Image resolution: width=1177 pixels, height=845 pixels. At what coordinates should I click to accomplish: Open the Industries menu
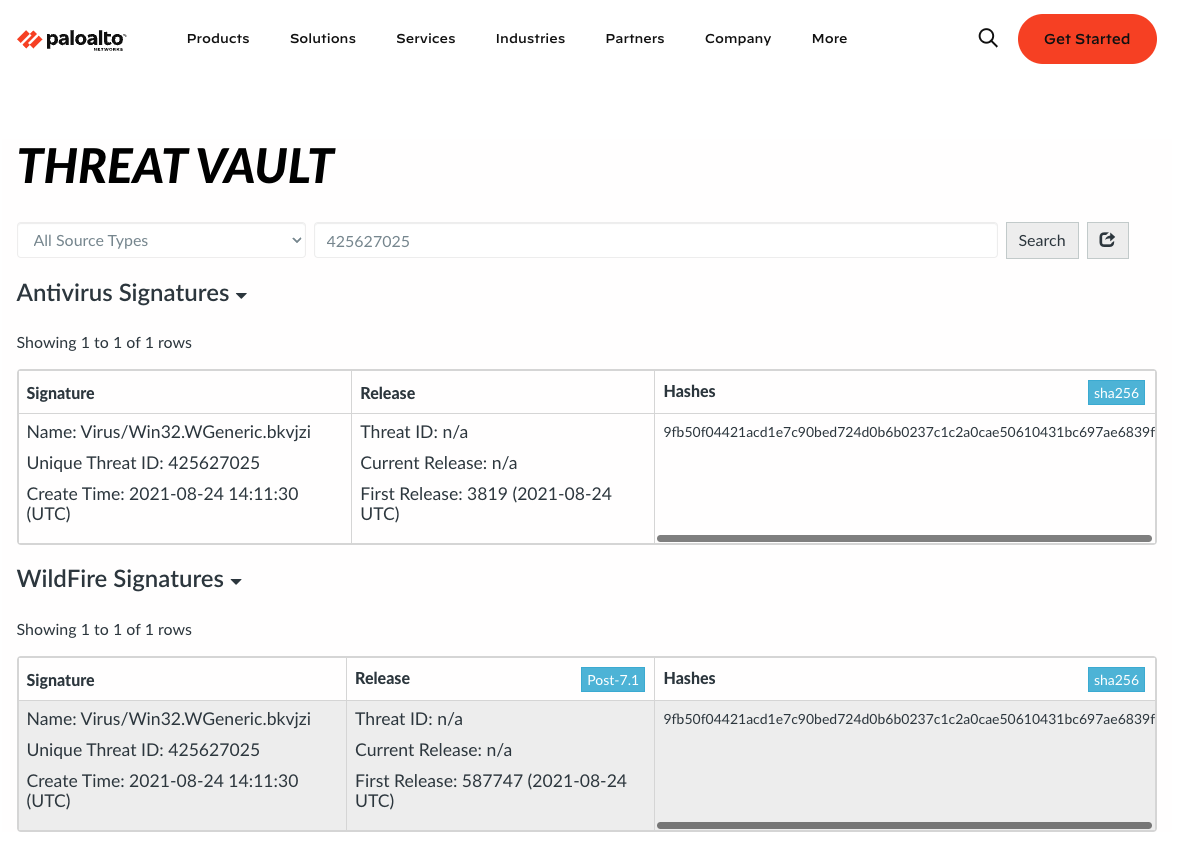pos(530,39)
